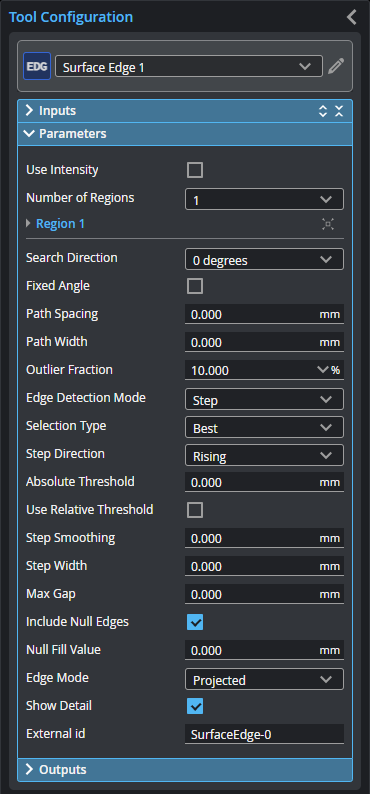Viewport: 370px width, 794px height.
Task: Click the expand all sections icon
Action: click(323, 111)
